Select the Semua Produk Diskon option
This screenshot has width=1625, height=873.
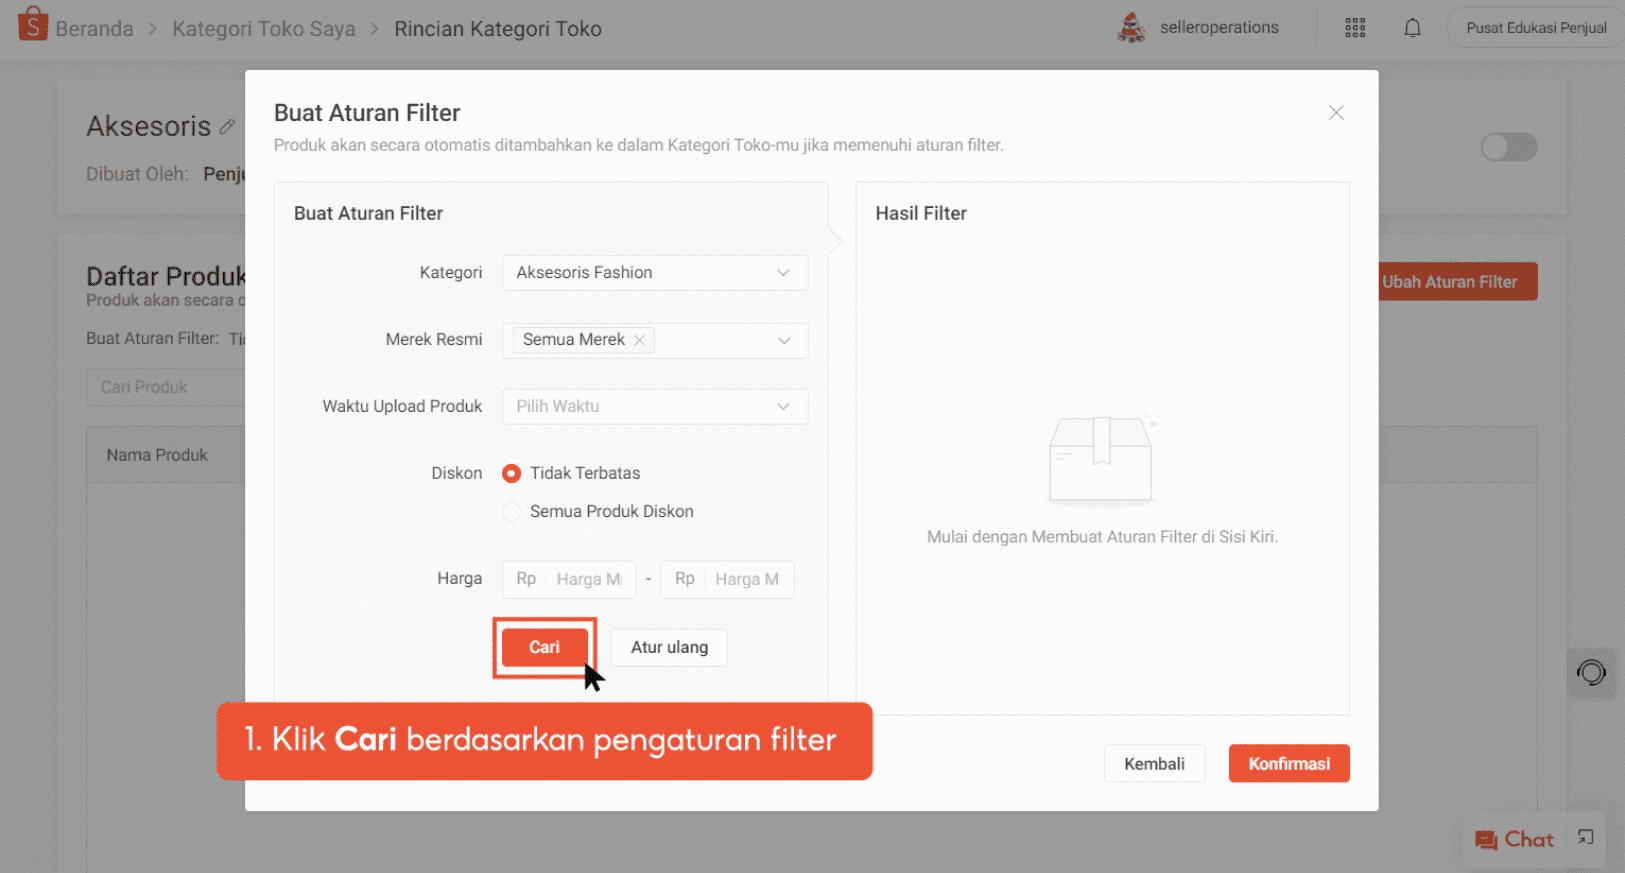511,511
